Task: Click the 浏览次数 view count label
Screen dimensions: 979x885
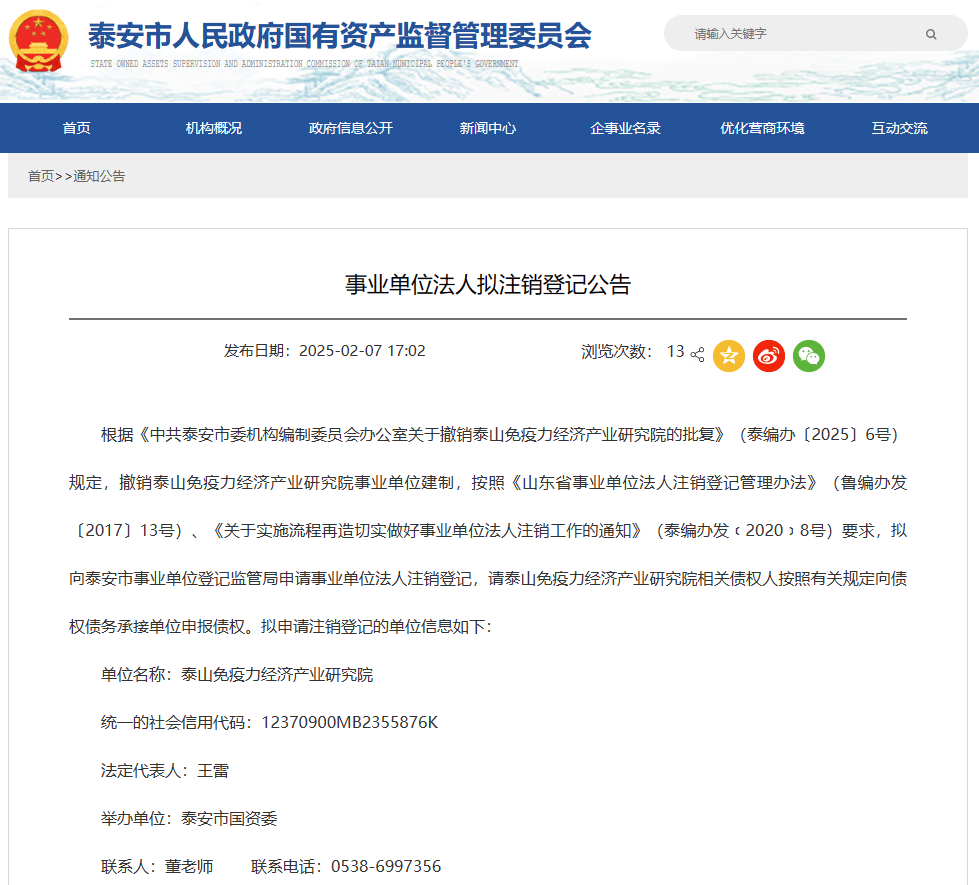Action: pos(616,352)
